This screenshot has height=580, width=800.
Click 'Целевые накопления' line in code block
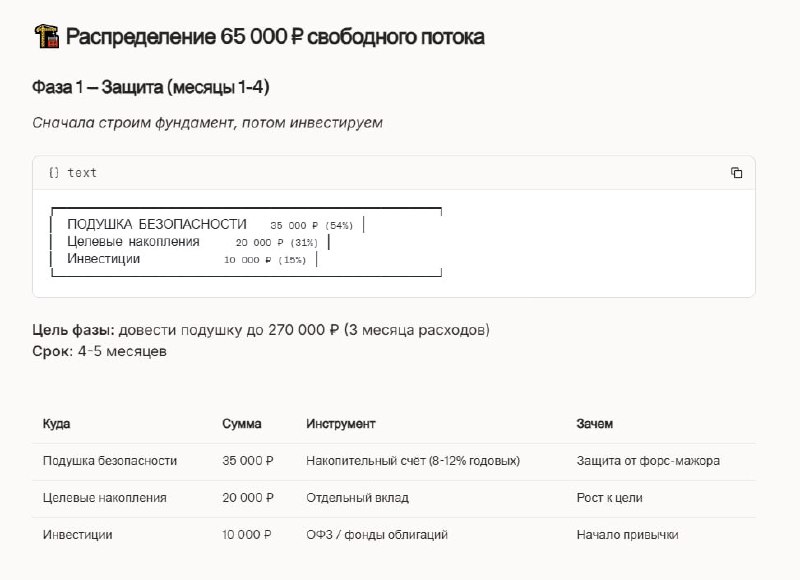pyautogui.click(x=133, y=241)
